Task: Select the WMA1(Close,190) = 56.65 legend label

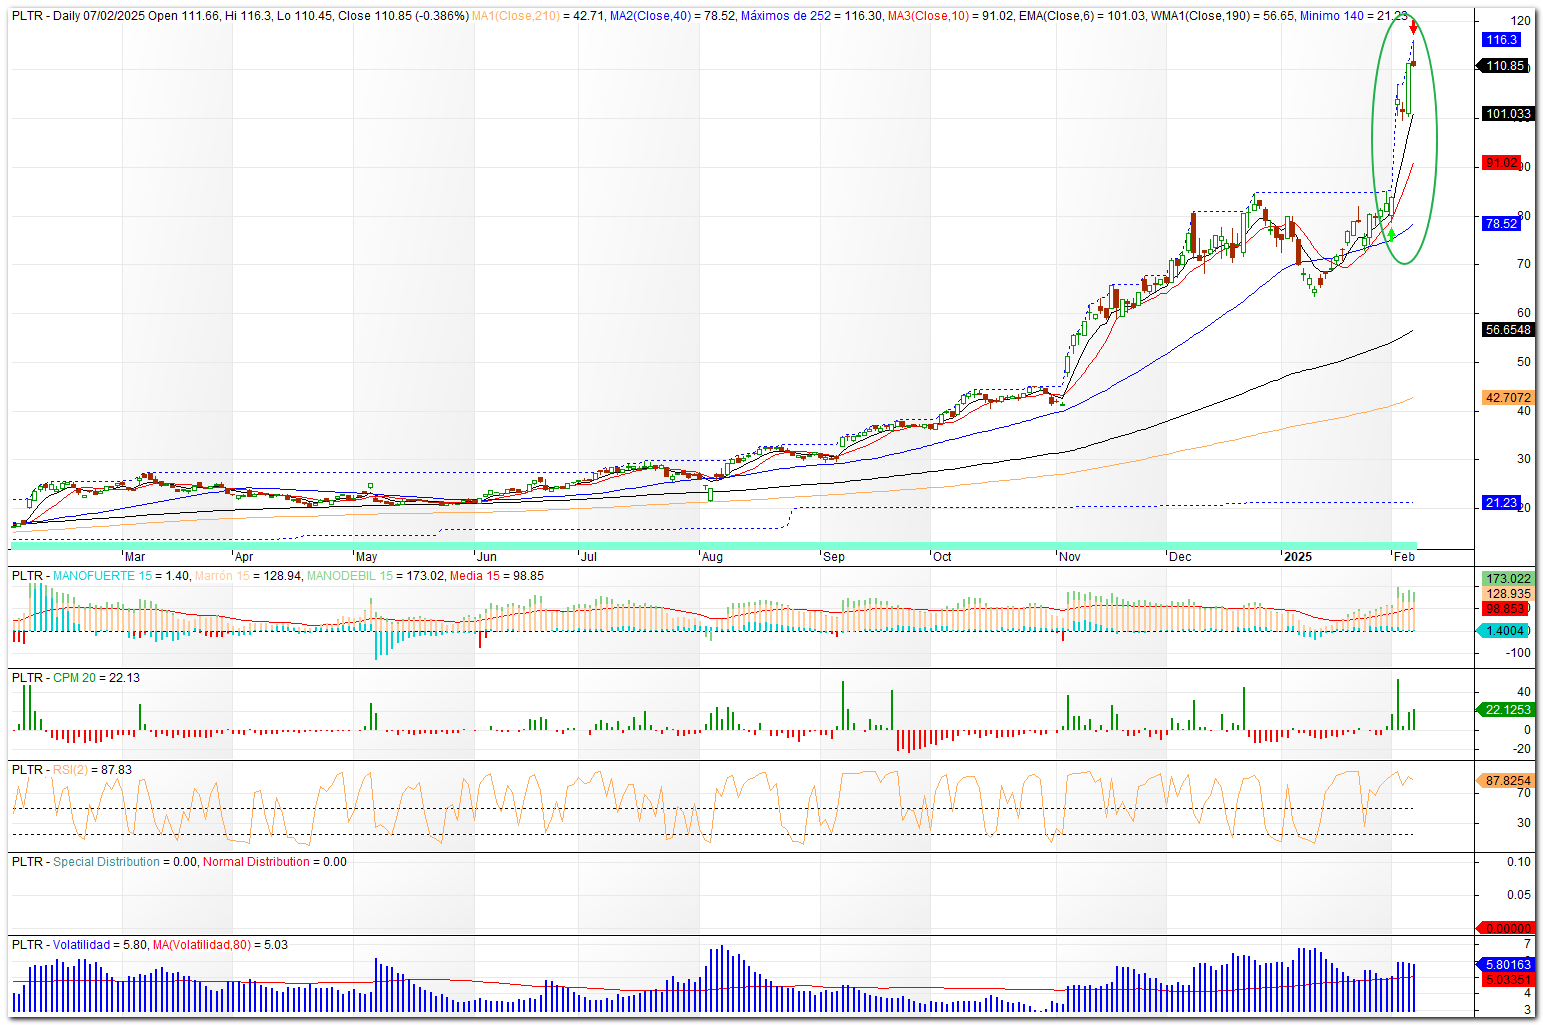Action: tap(1223, 16)
